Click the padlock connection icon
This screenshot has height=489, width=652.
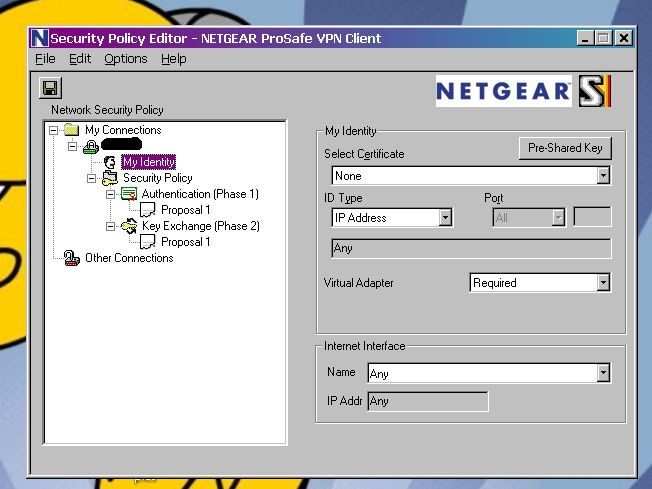coord(91,146)
